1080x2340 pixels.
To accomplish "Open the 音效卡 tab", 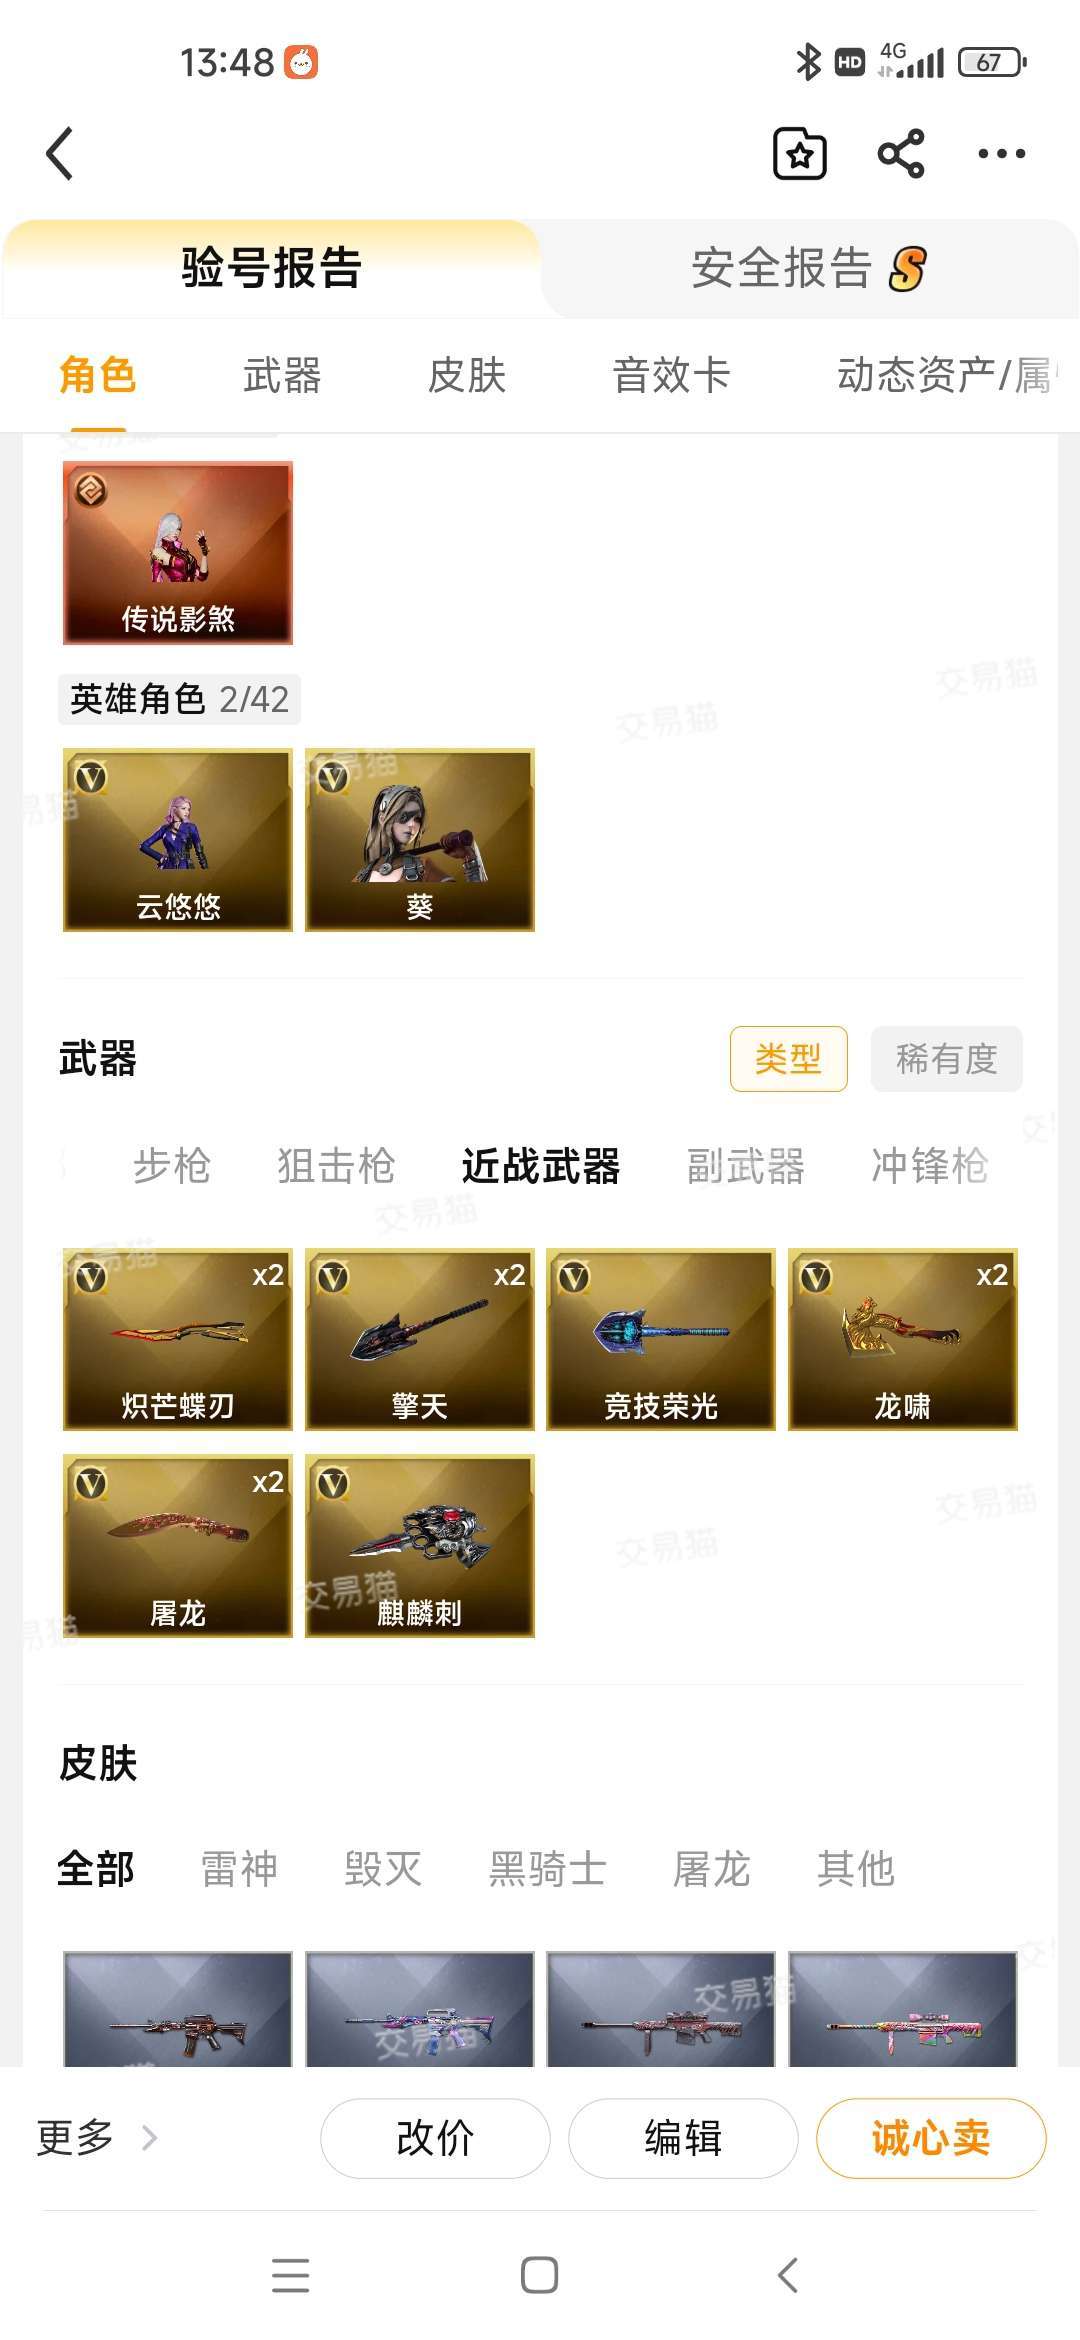I will click(671, 376).
